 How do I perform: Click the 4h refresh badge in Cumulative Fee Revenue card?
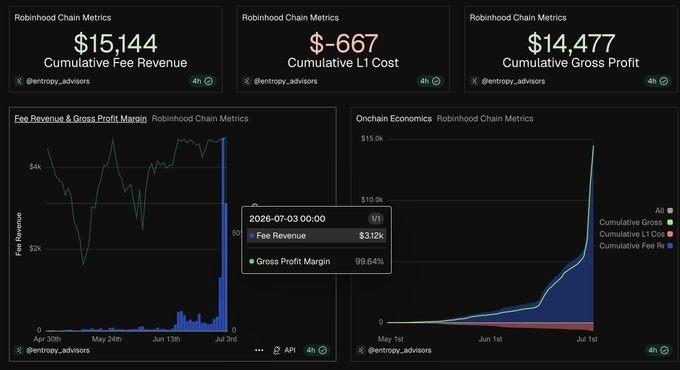click(x=202, y=81)
